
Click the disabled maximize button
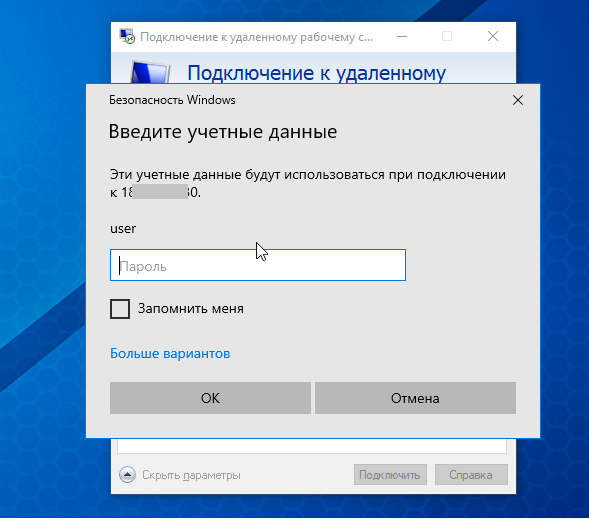click(447, 36)
